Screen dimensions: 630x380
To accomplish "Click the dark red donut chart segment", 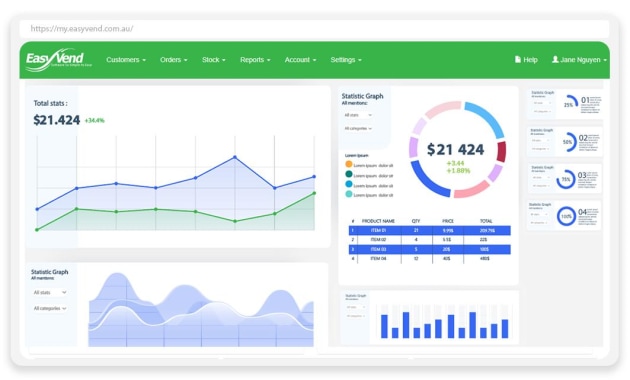I will point(501,151).
